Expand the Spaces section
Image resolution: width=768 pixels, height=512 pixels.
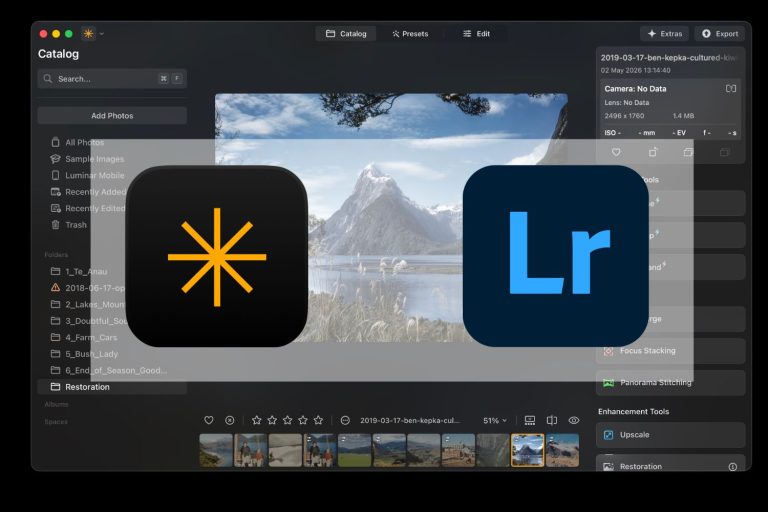56,422
